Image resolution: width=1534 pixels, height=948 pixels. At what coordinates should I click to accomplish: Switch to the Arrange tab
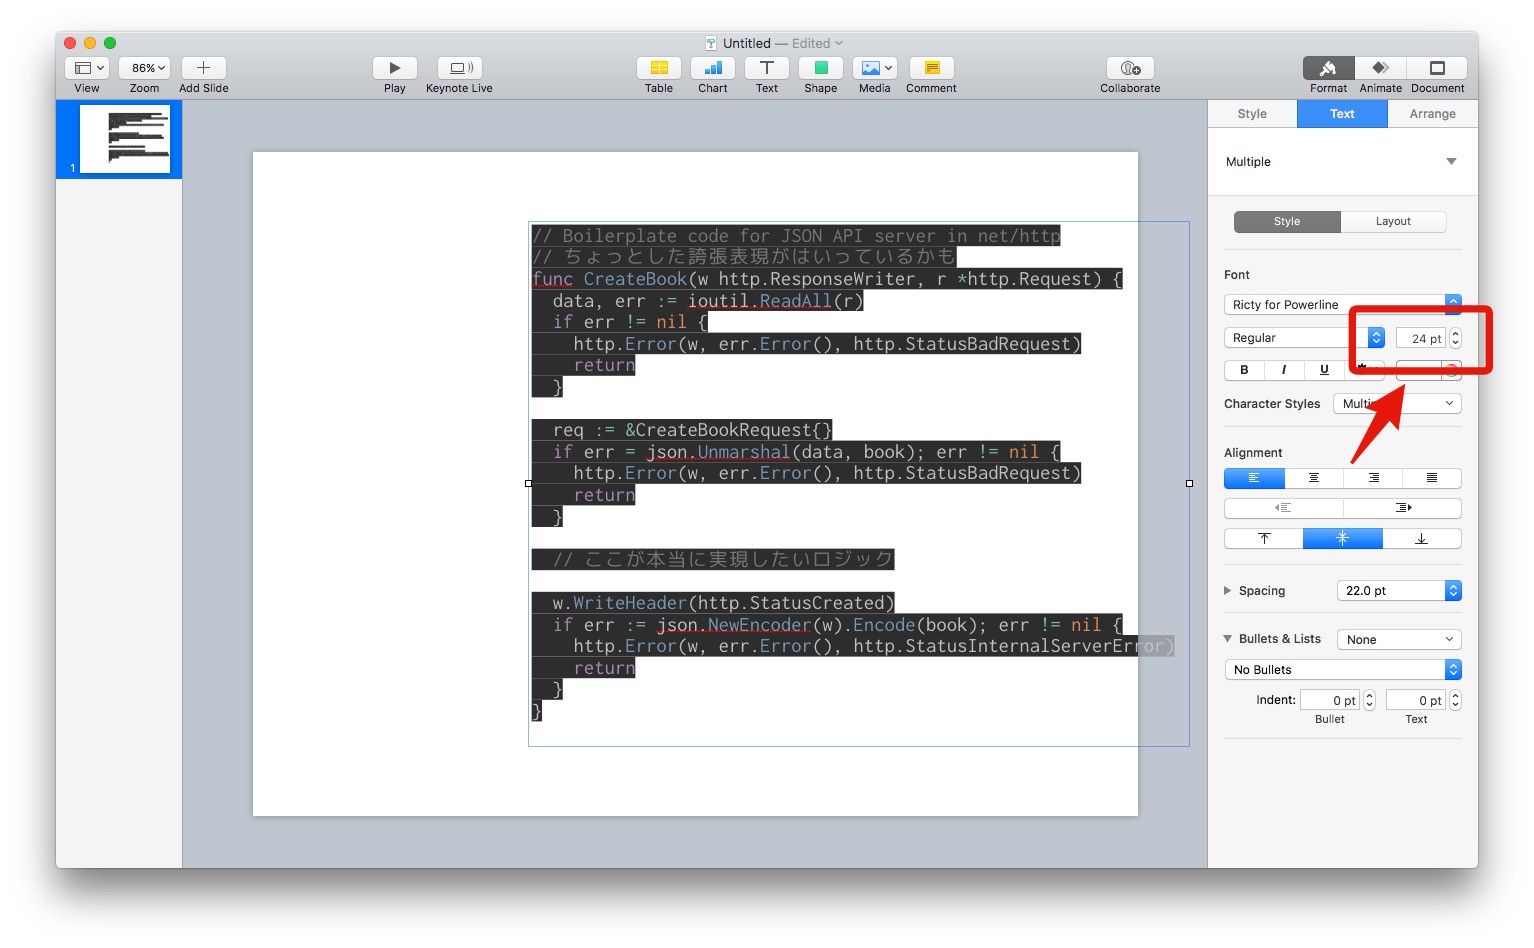tap(1432, 114)
